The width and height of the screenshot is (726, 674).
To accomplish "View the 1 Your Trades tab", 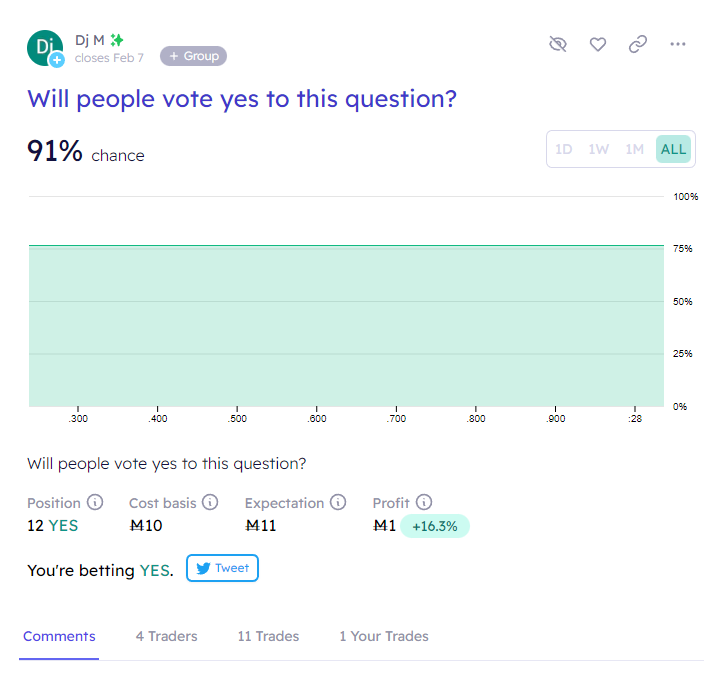I will tap(384, 636).
